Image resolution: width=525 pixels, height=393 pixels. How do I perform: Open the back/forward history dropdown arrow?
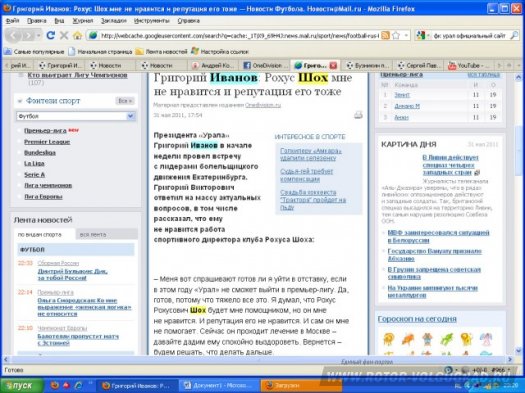(39, 35)
